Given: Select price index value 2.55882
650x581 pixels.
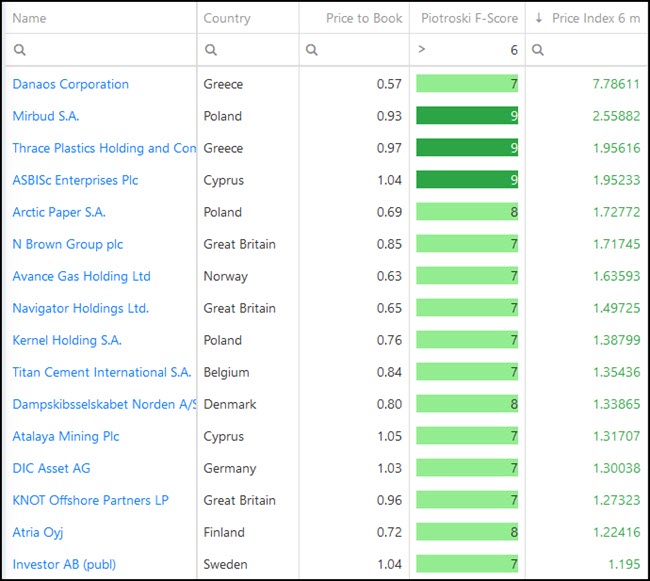Looking at the screenshot, I should click(x=616, y=116).
